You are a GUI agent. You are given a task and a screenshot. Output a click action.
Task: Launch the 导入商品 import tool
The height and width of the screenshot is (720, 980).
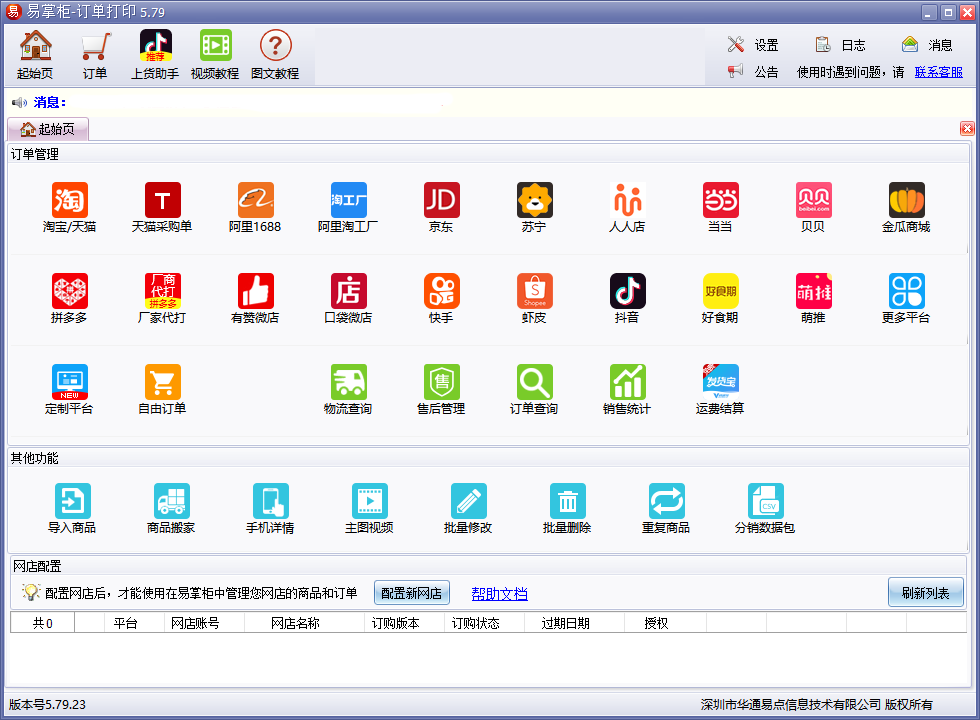pos(72,508)
